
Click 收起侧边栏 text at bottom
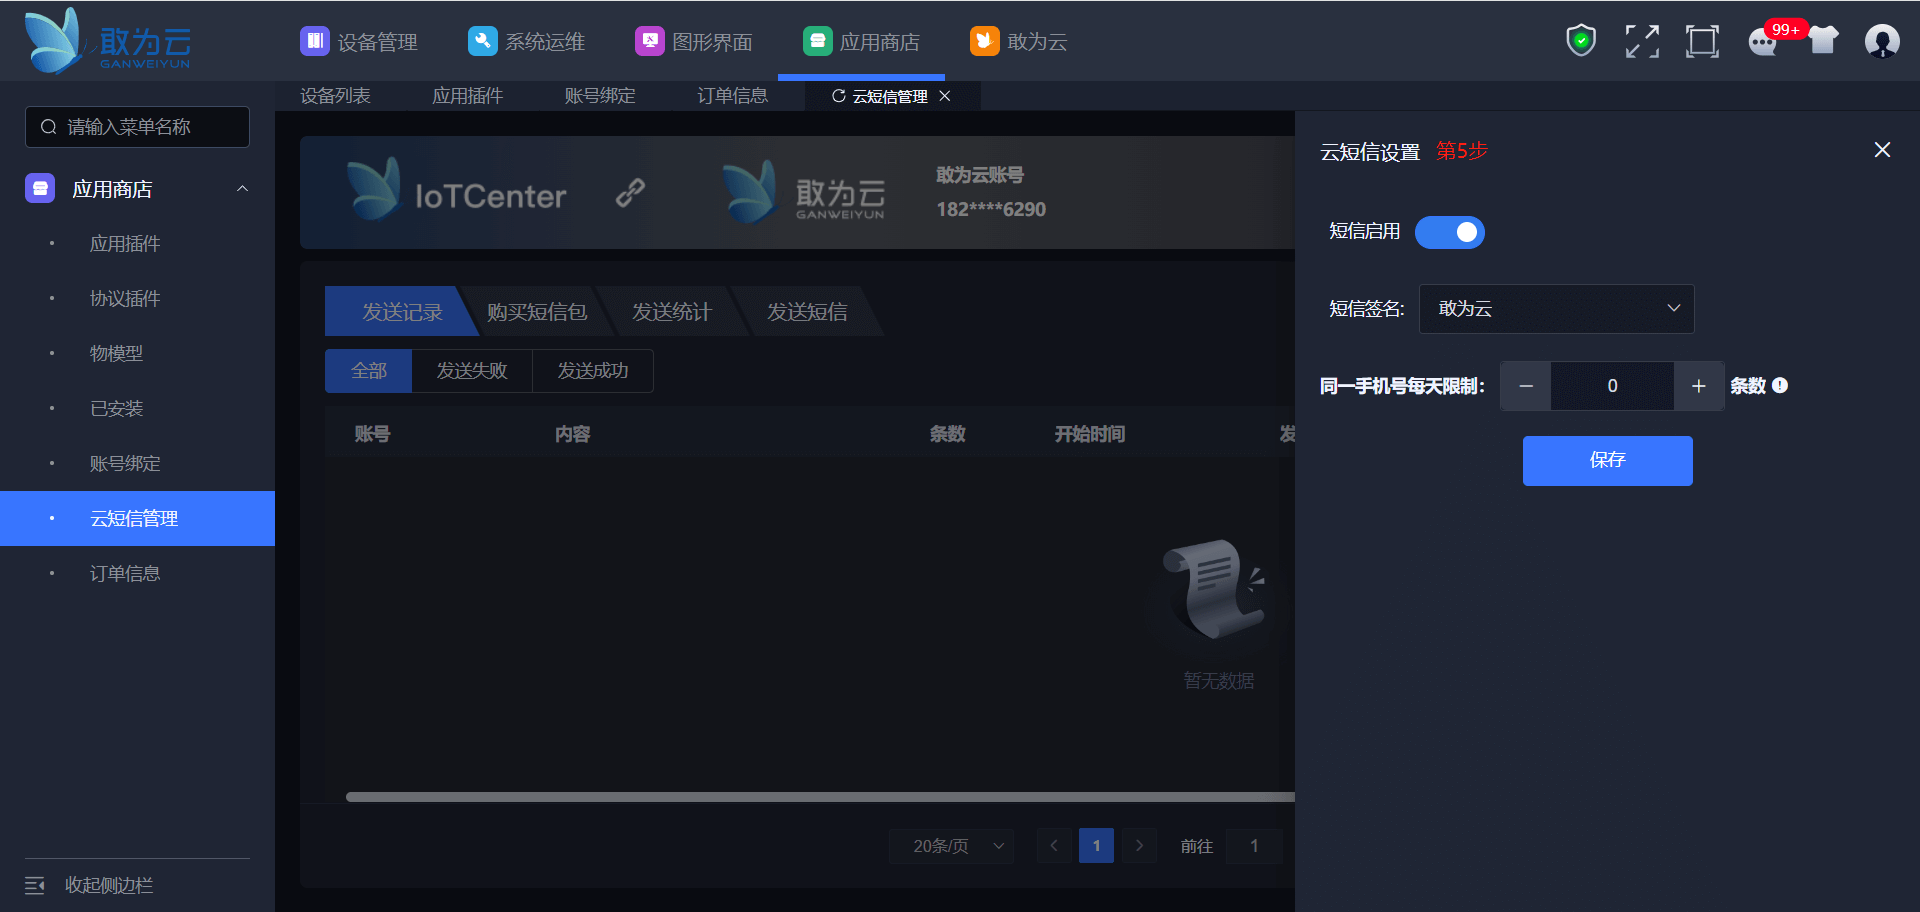[109, 885]
